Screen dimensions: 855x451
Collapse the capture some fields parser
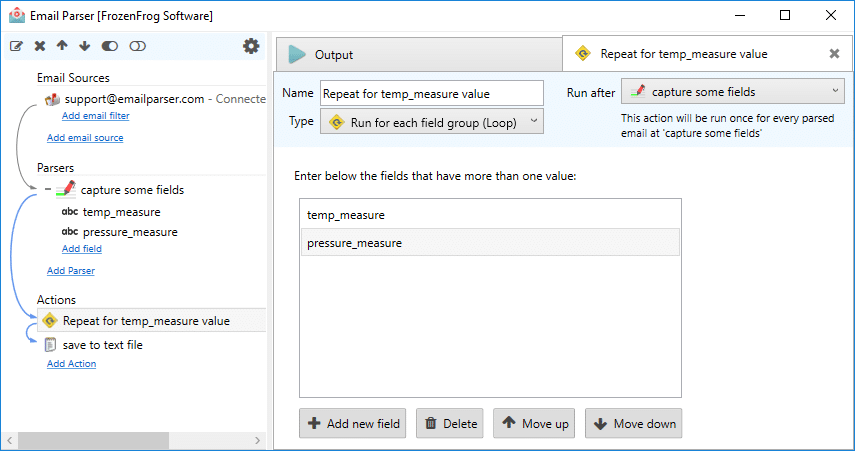[x=48, y=189]
